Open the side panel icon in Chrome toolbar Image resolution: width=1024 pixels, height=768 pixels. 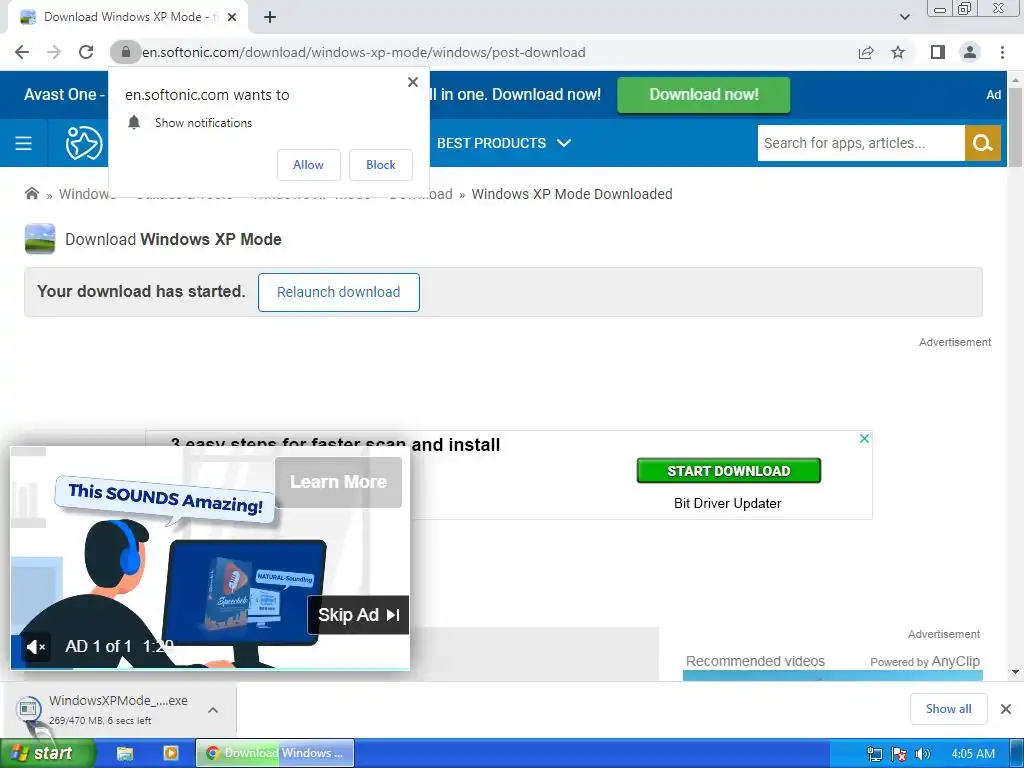[938, 52]
